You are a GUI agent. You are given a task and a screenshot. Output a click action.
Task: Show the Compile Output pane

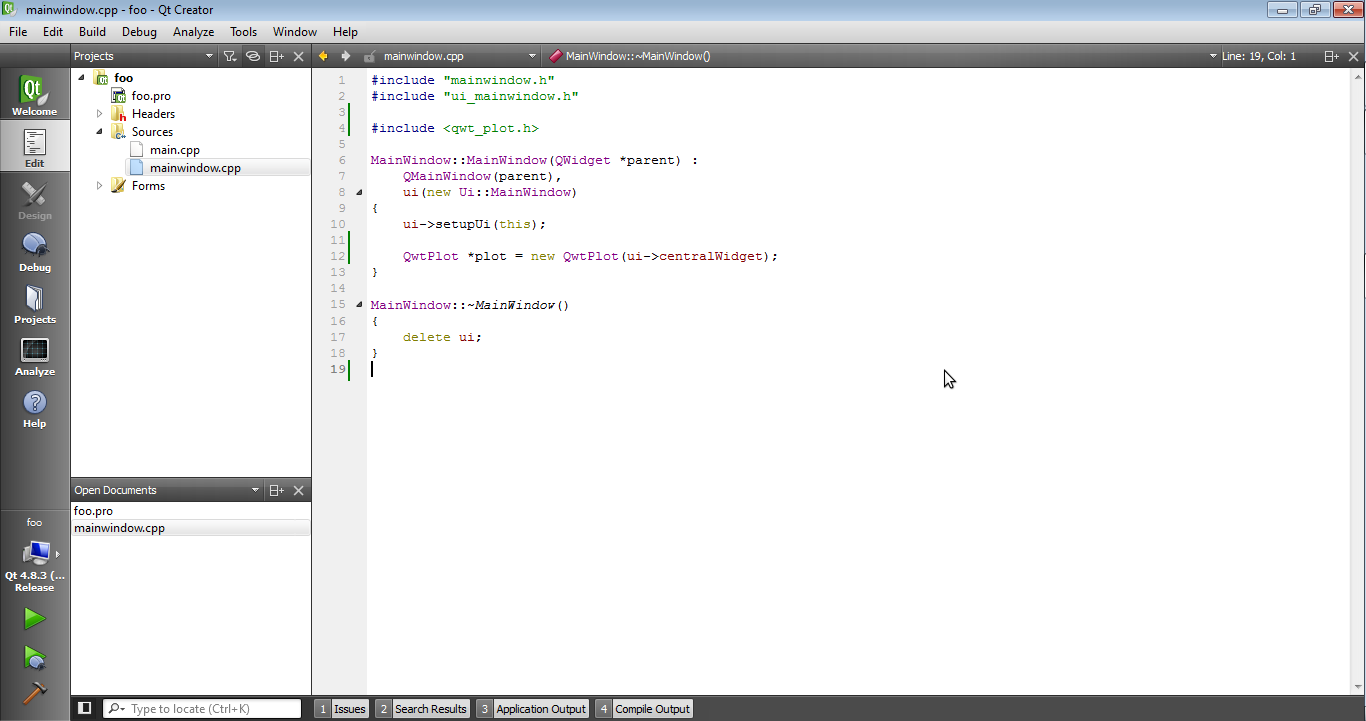[643, 709]
